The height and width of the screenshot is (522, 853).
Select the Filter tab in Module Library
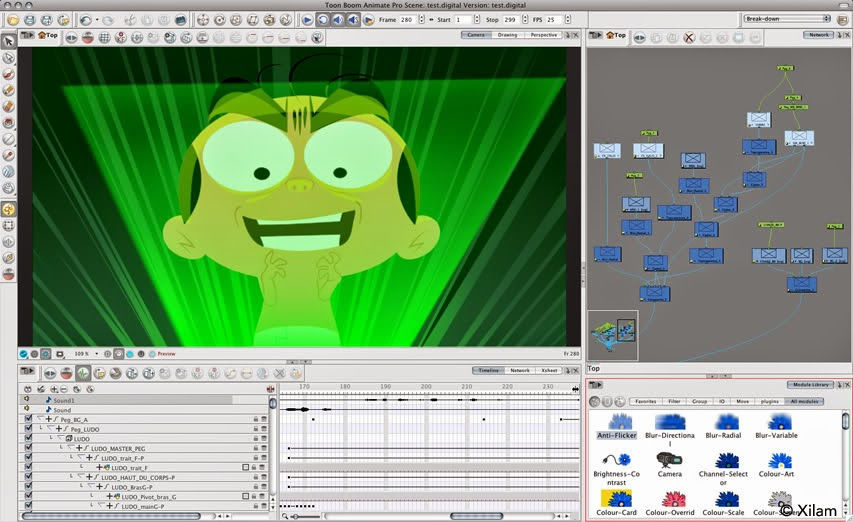point(675,402)
